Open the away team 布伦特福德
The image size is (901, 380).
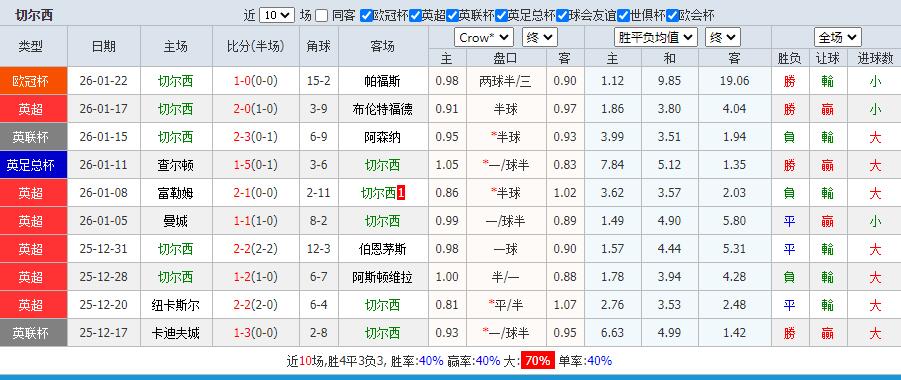pyautogui.click(x=383, y=109)
